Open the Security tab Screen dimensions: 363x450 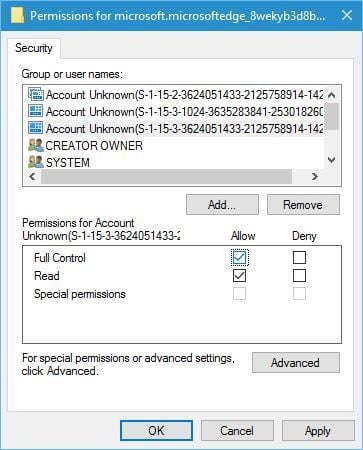(x=34, y=48)
